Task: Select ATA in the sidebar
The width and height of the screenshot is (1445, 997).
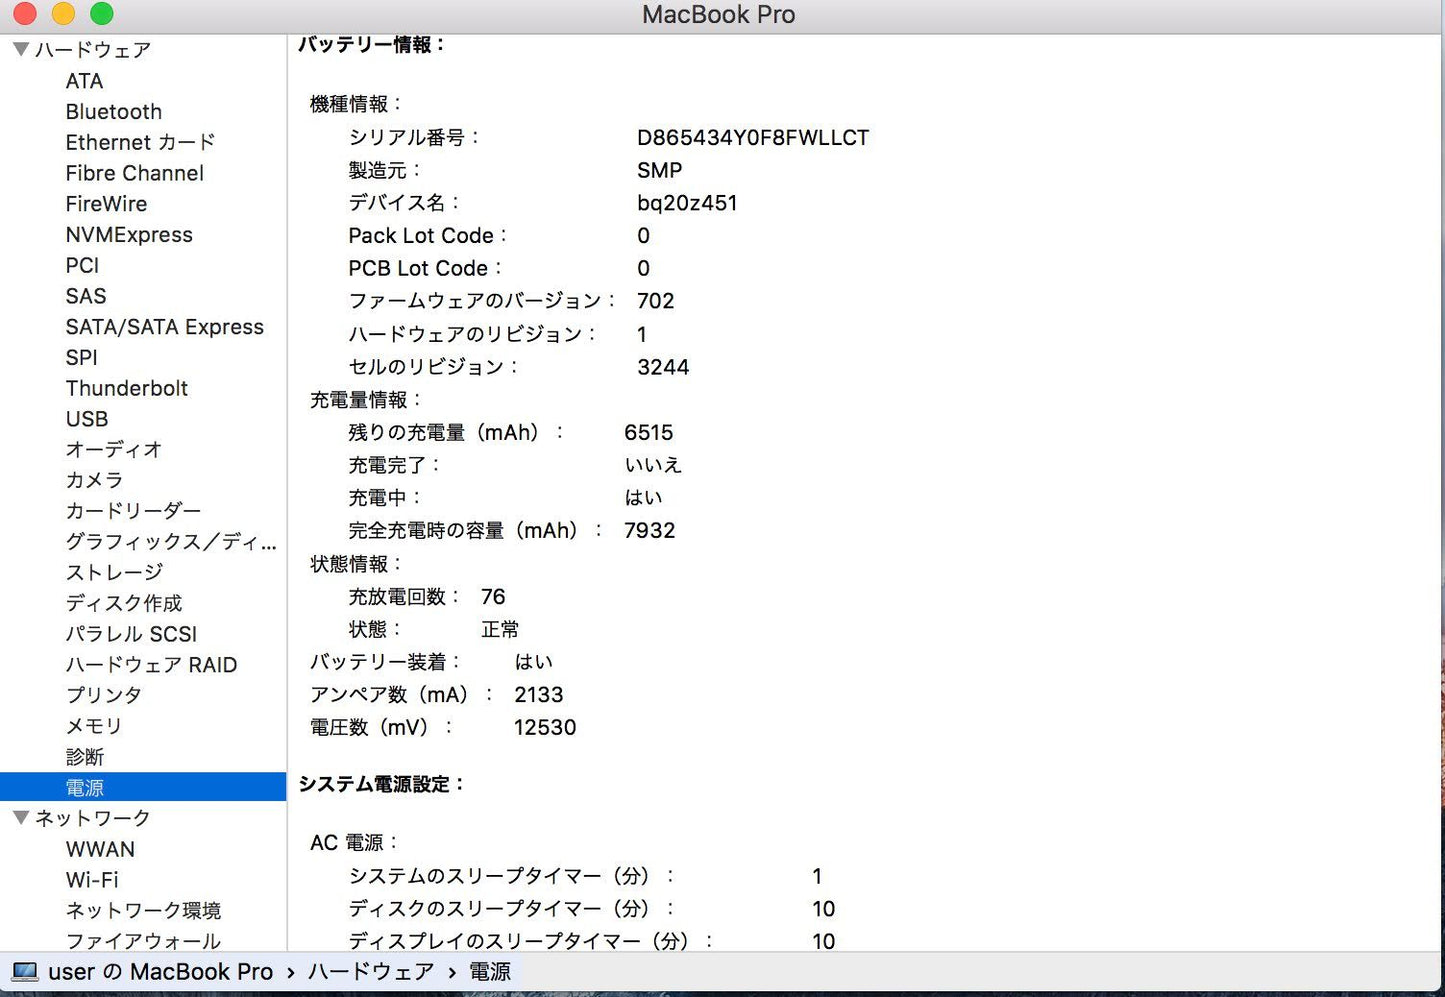Action: click(84, 81)
